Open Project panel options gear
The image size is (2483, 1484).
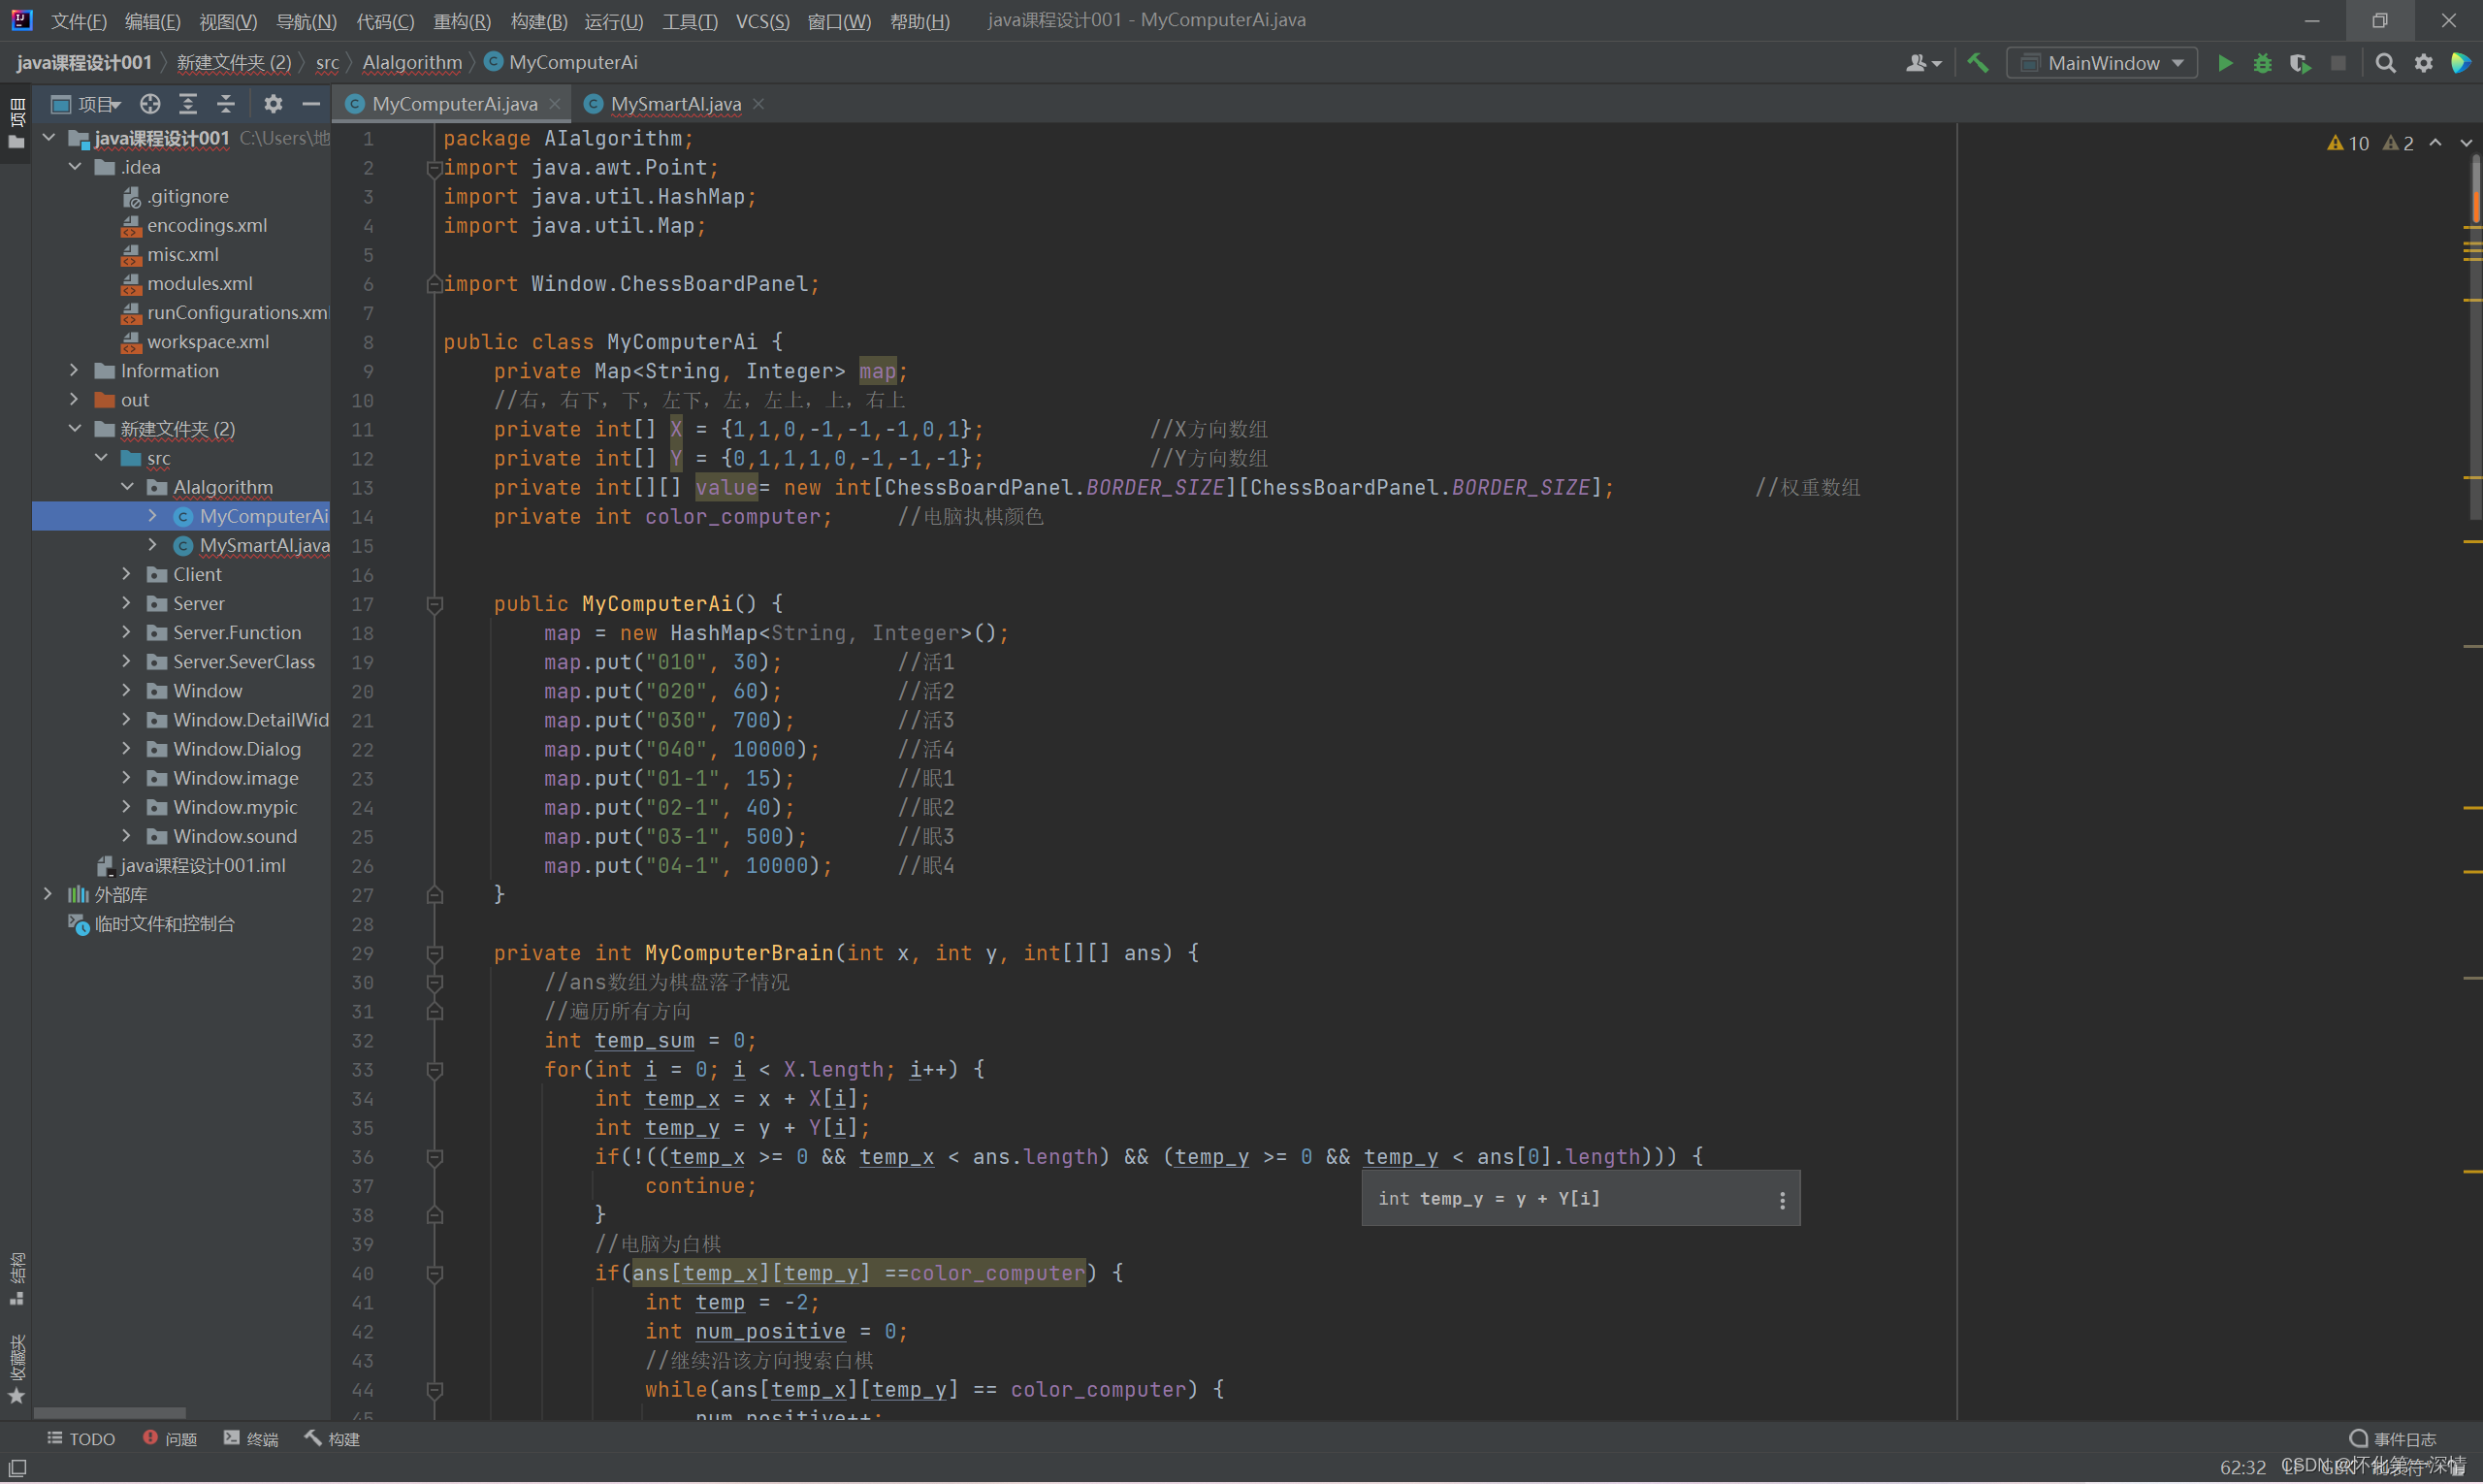[273, 103]
